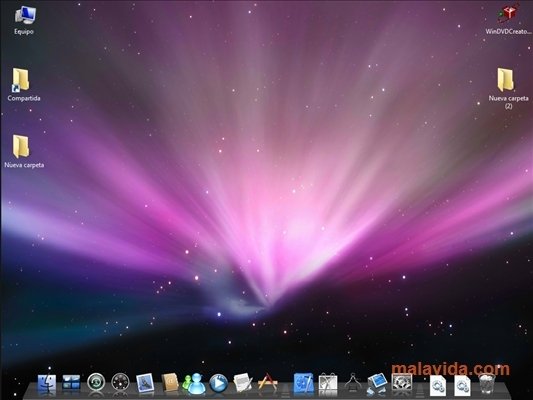
Task: Select the WinDVDCreator desktop icon
Action: click(508, 14)
